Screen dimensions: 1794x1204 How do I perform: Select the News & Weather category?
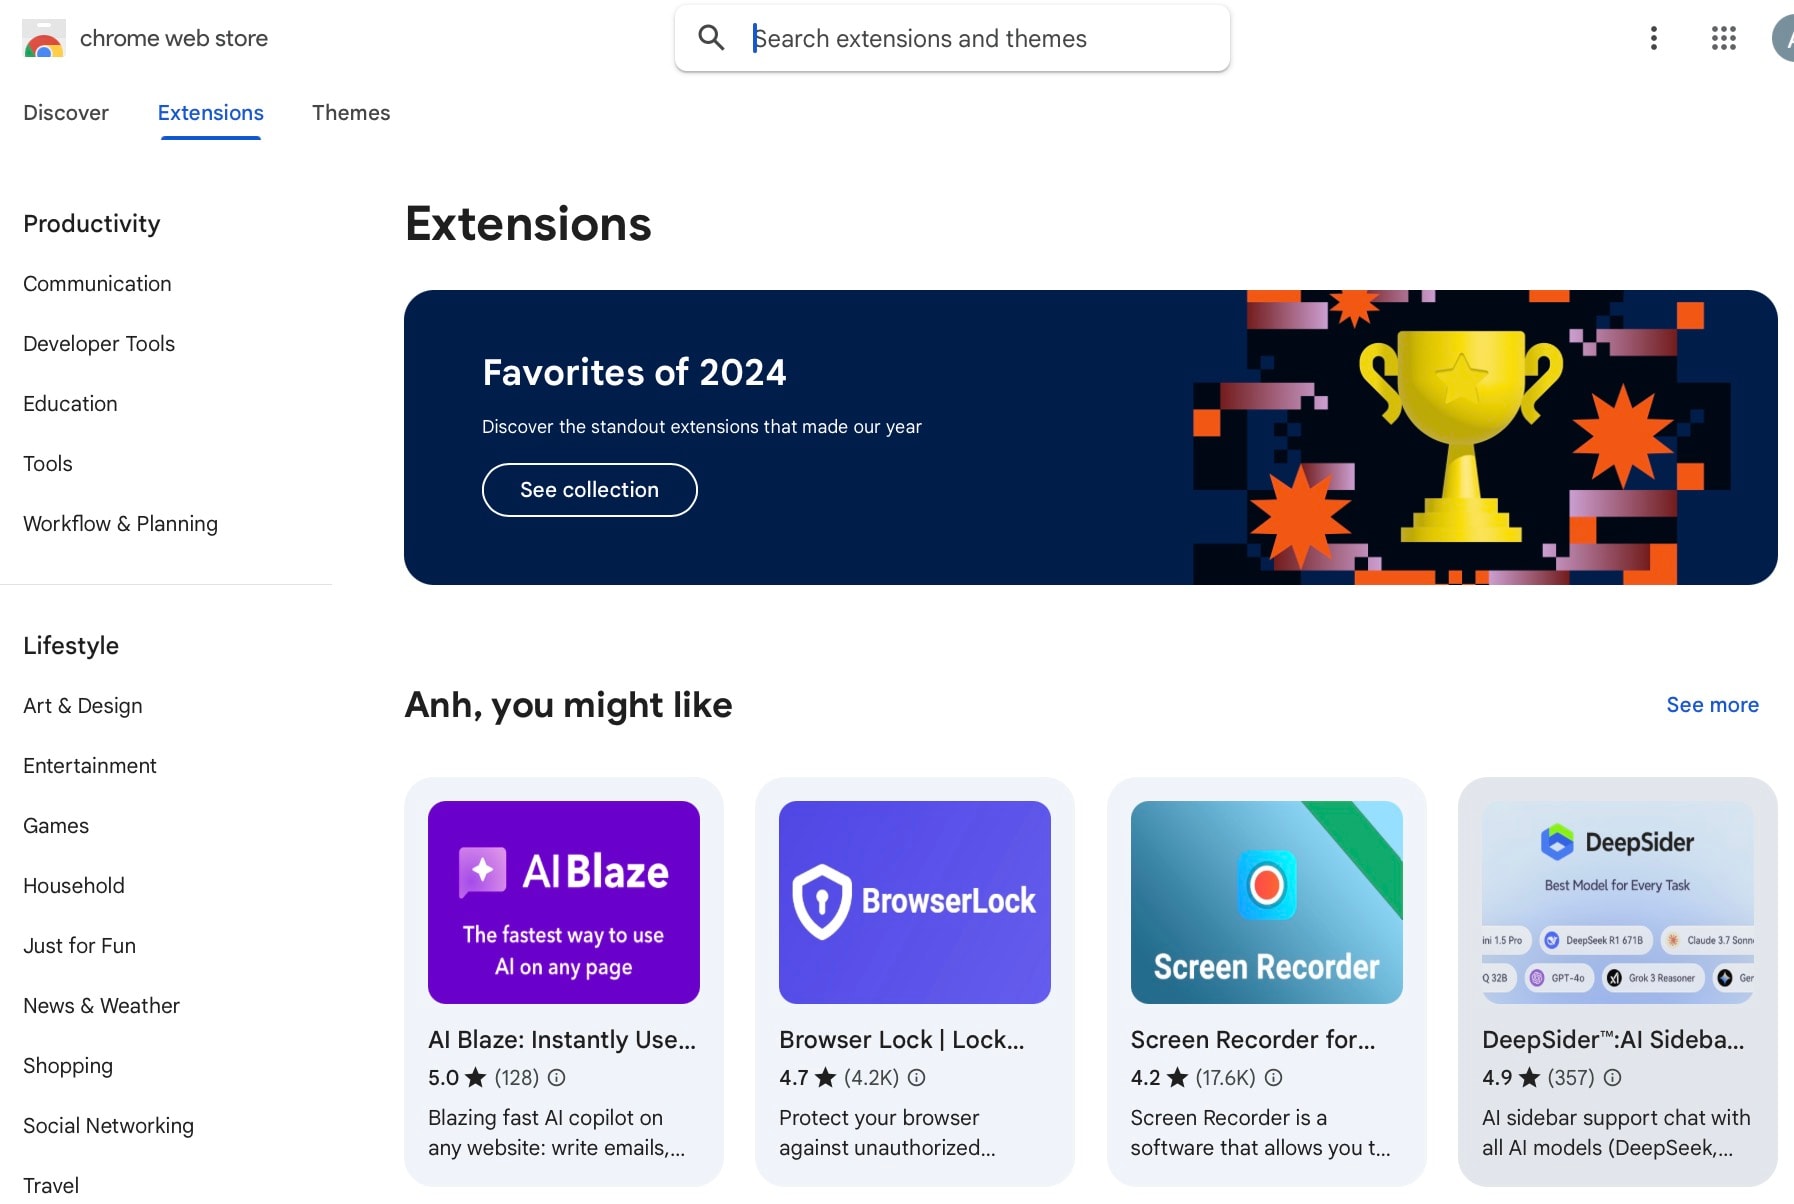click(x=101, y=1006)
